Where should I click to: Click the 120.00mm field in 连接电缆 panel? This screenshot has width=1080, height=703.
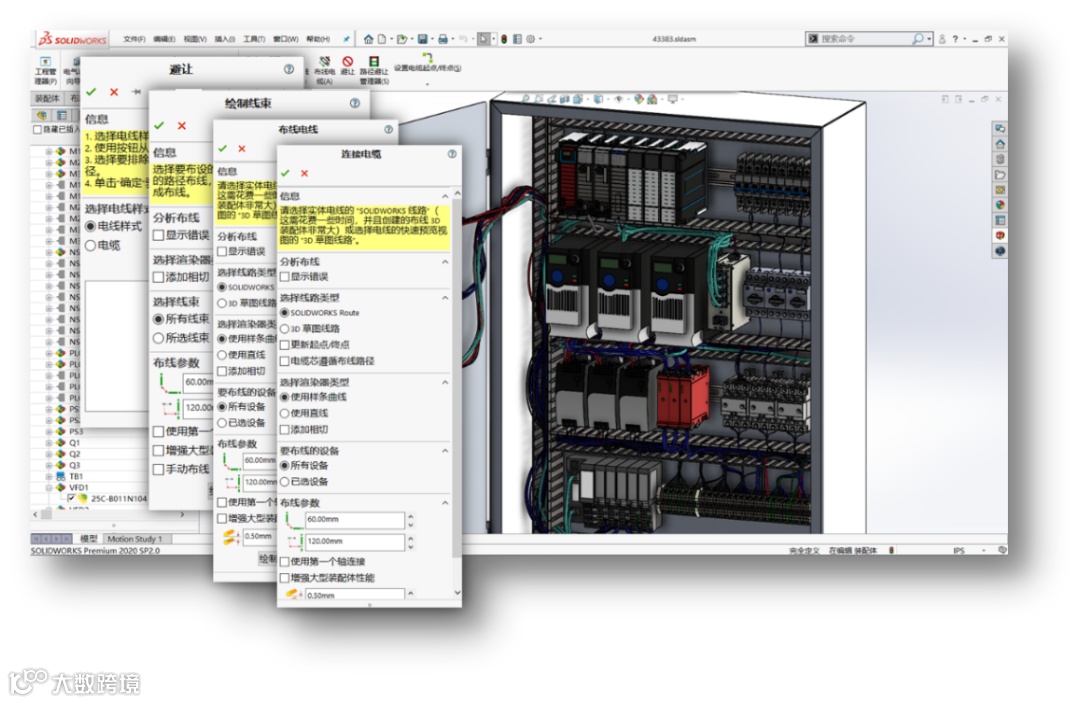pos(355,542)
